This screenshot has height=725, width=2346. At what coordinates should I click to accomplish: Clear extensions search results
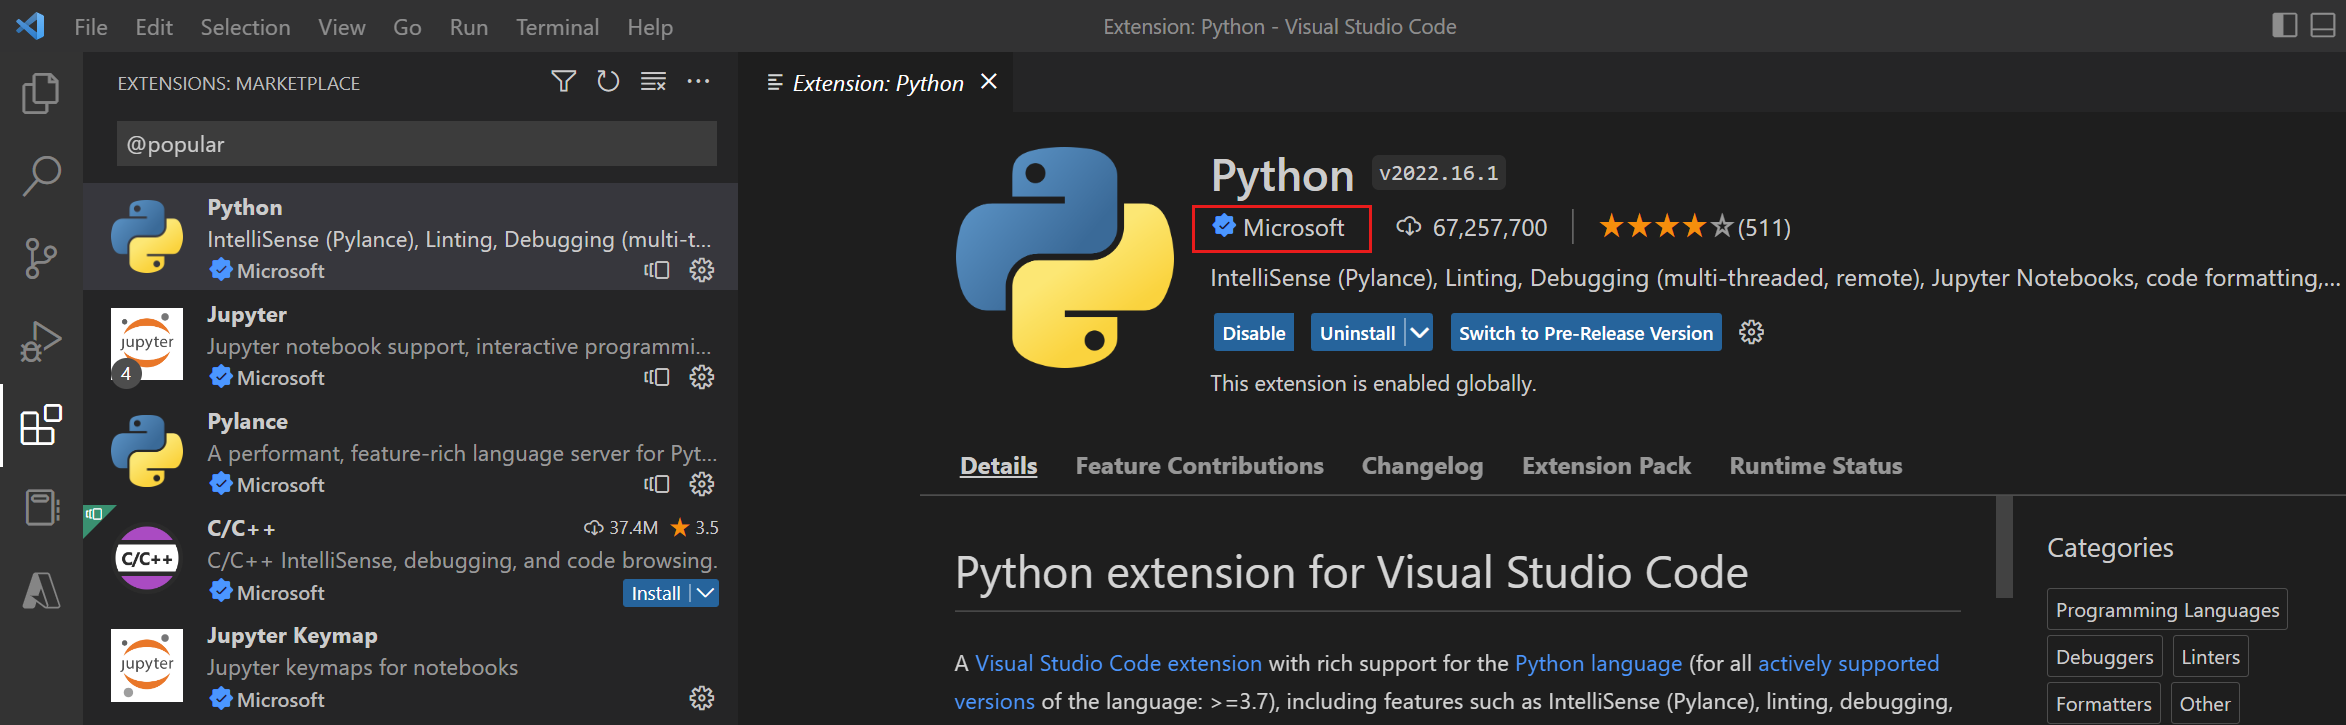click(x=653, y=82)
